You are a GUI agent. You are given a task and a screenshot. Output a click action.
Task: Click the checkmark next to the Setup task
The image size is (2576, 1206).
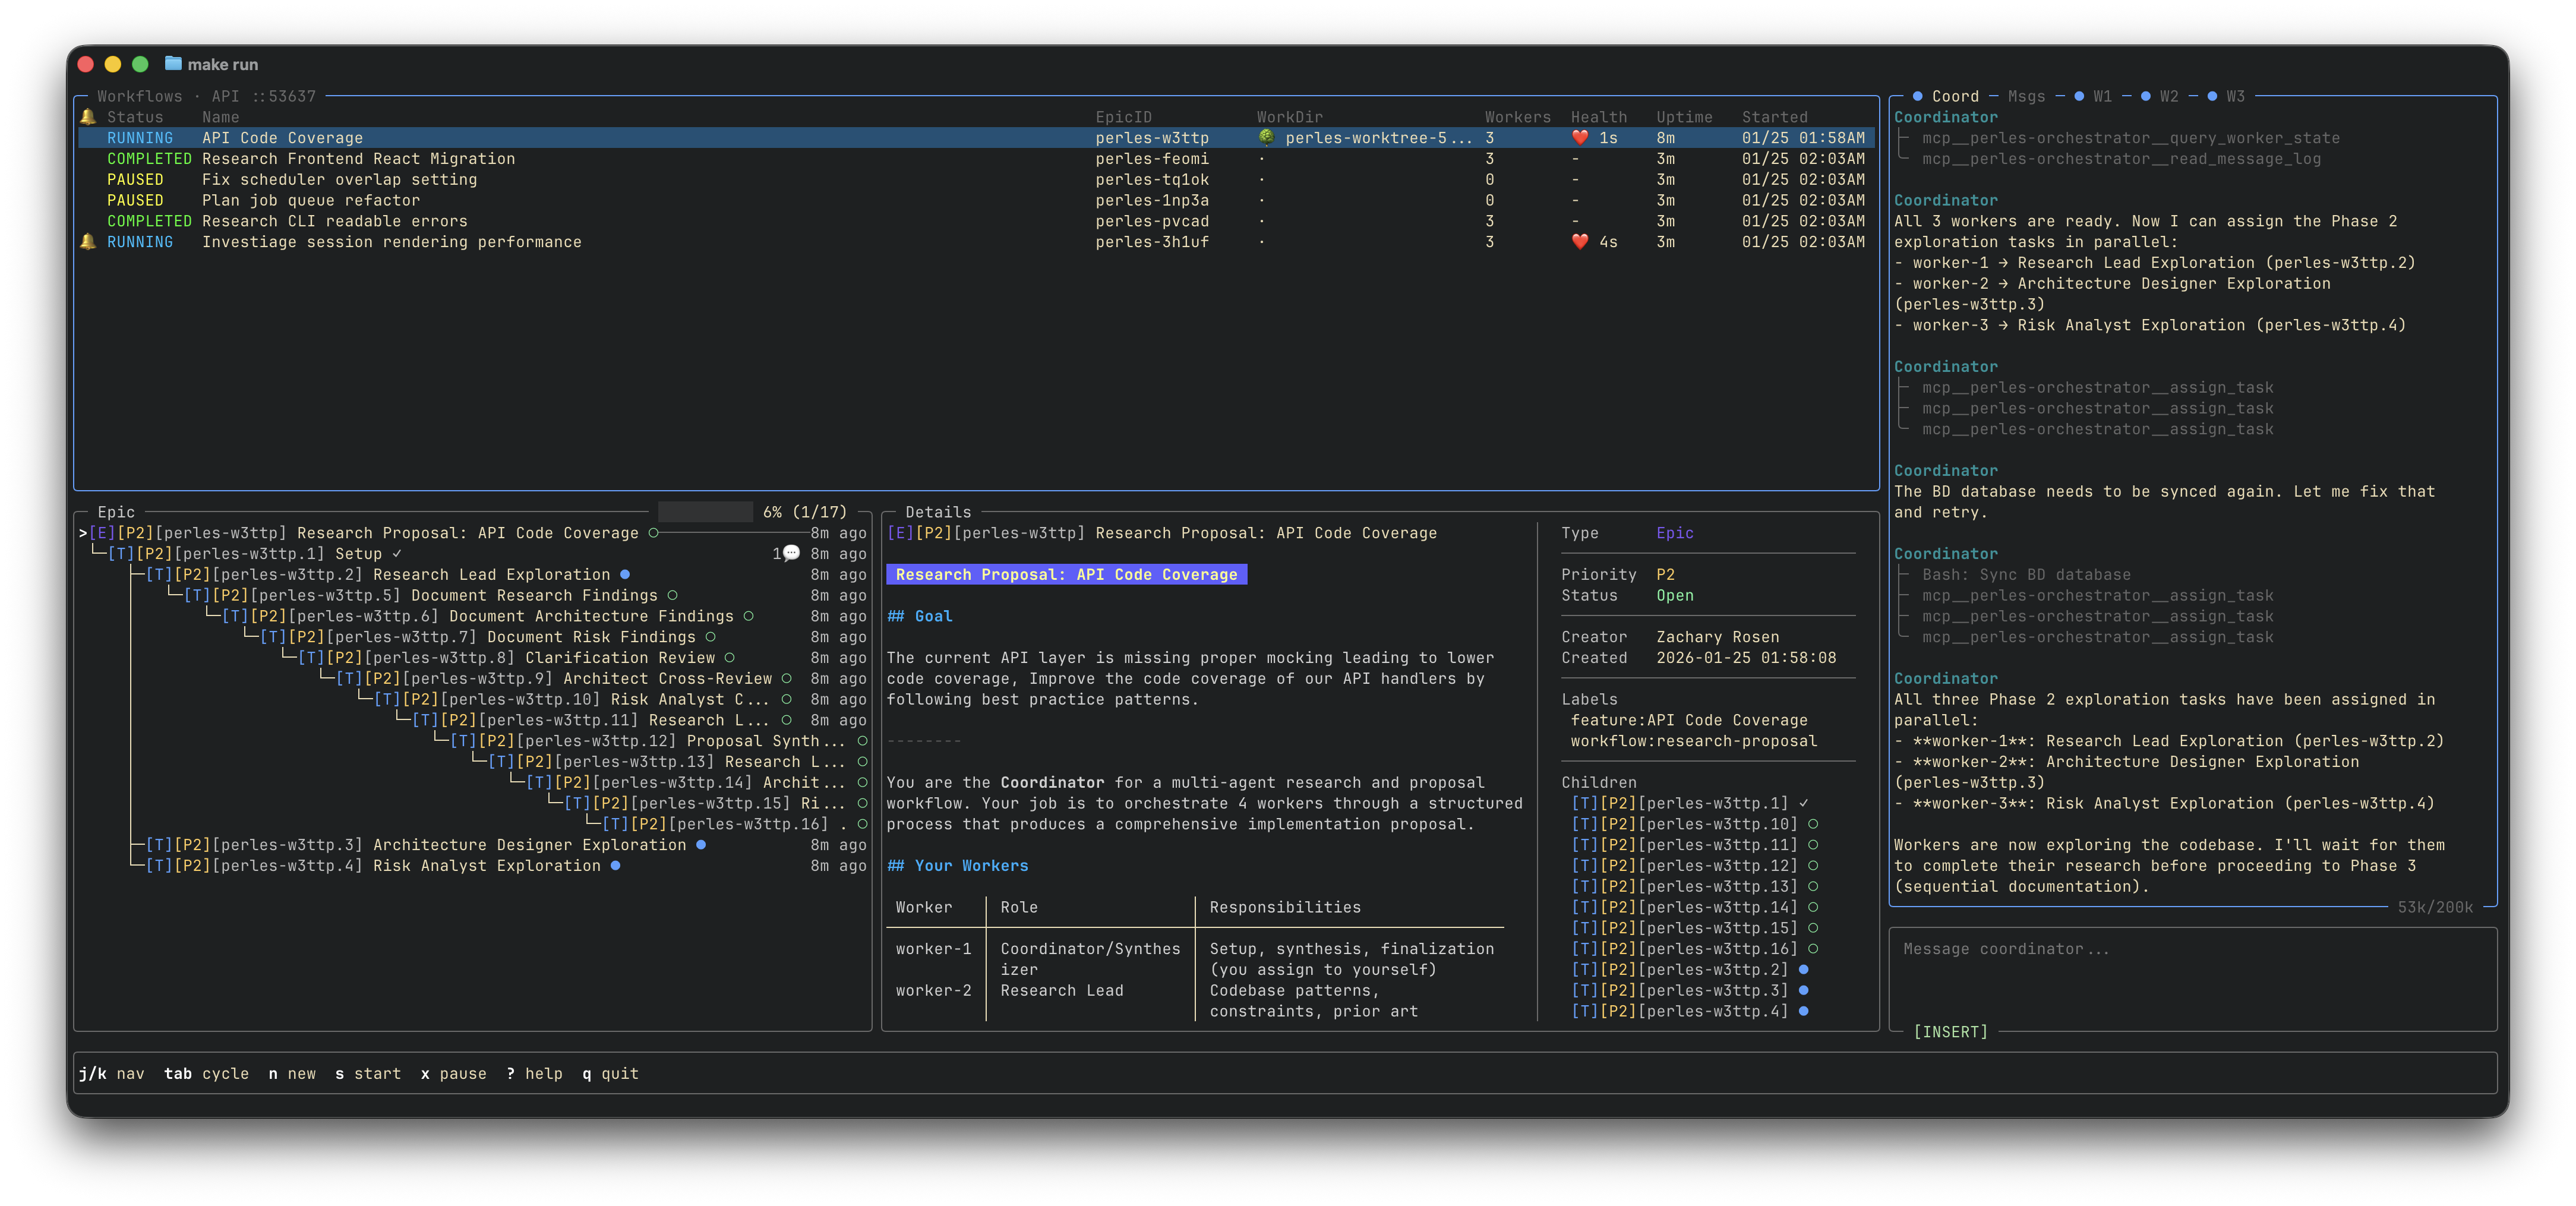[x=397, y=554]
